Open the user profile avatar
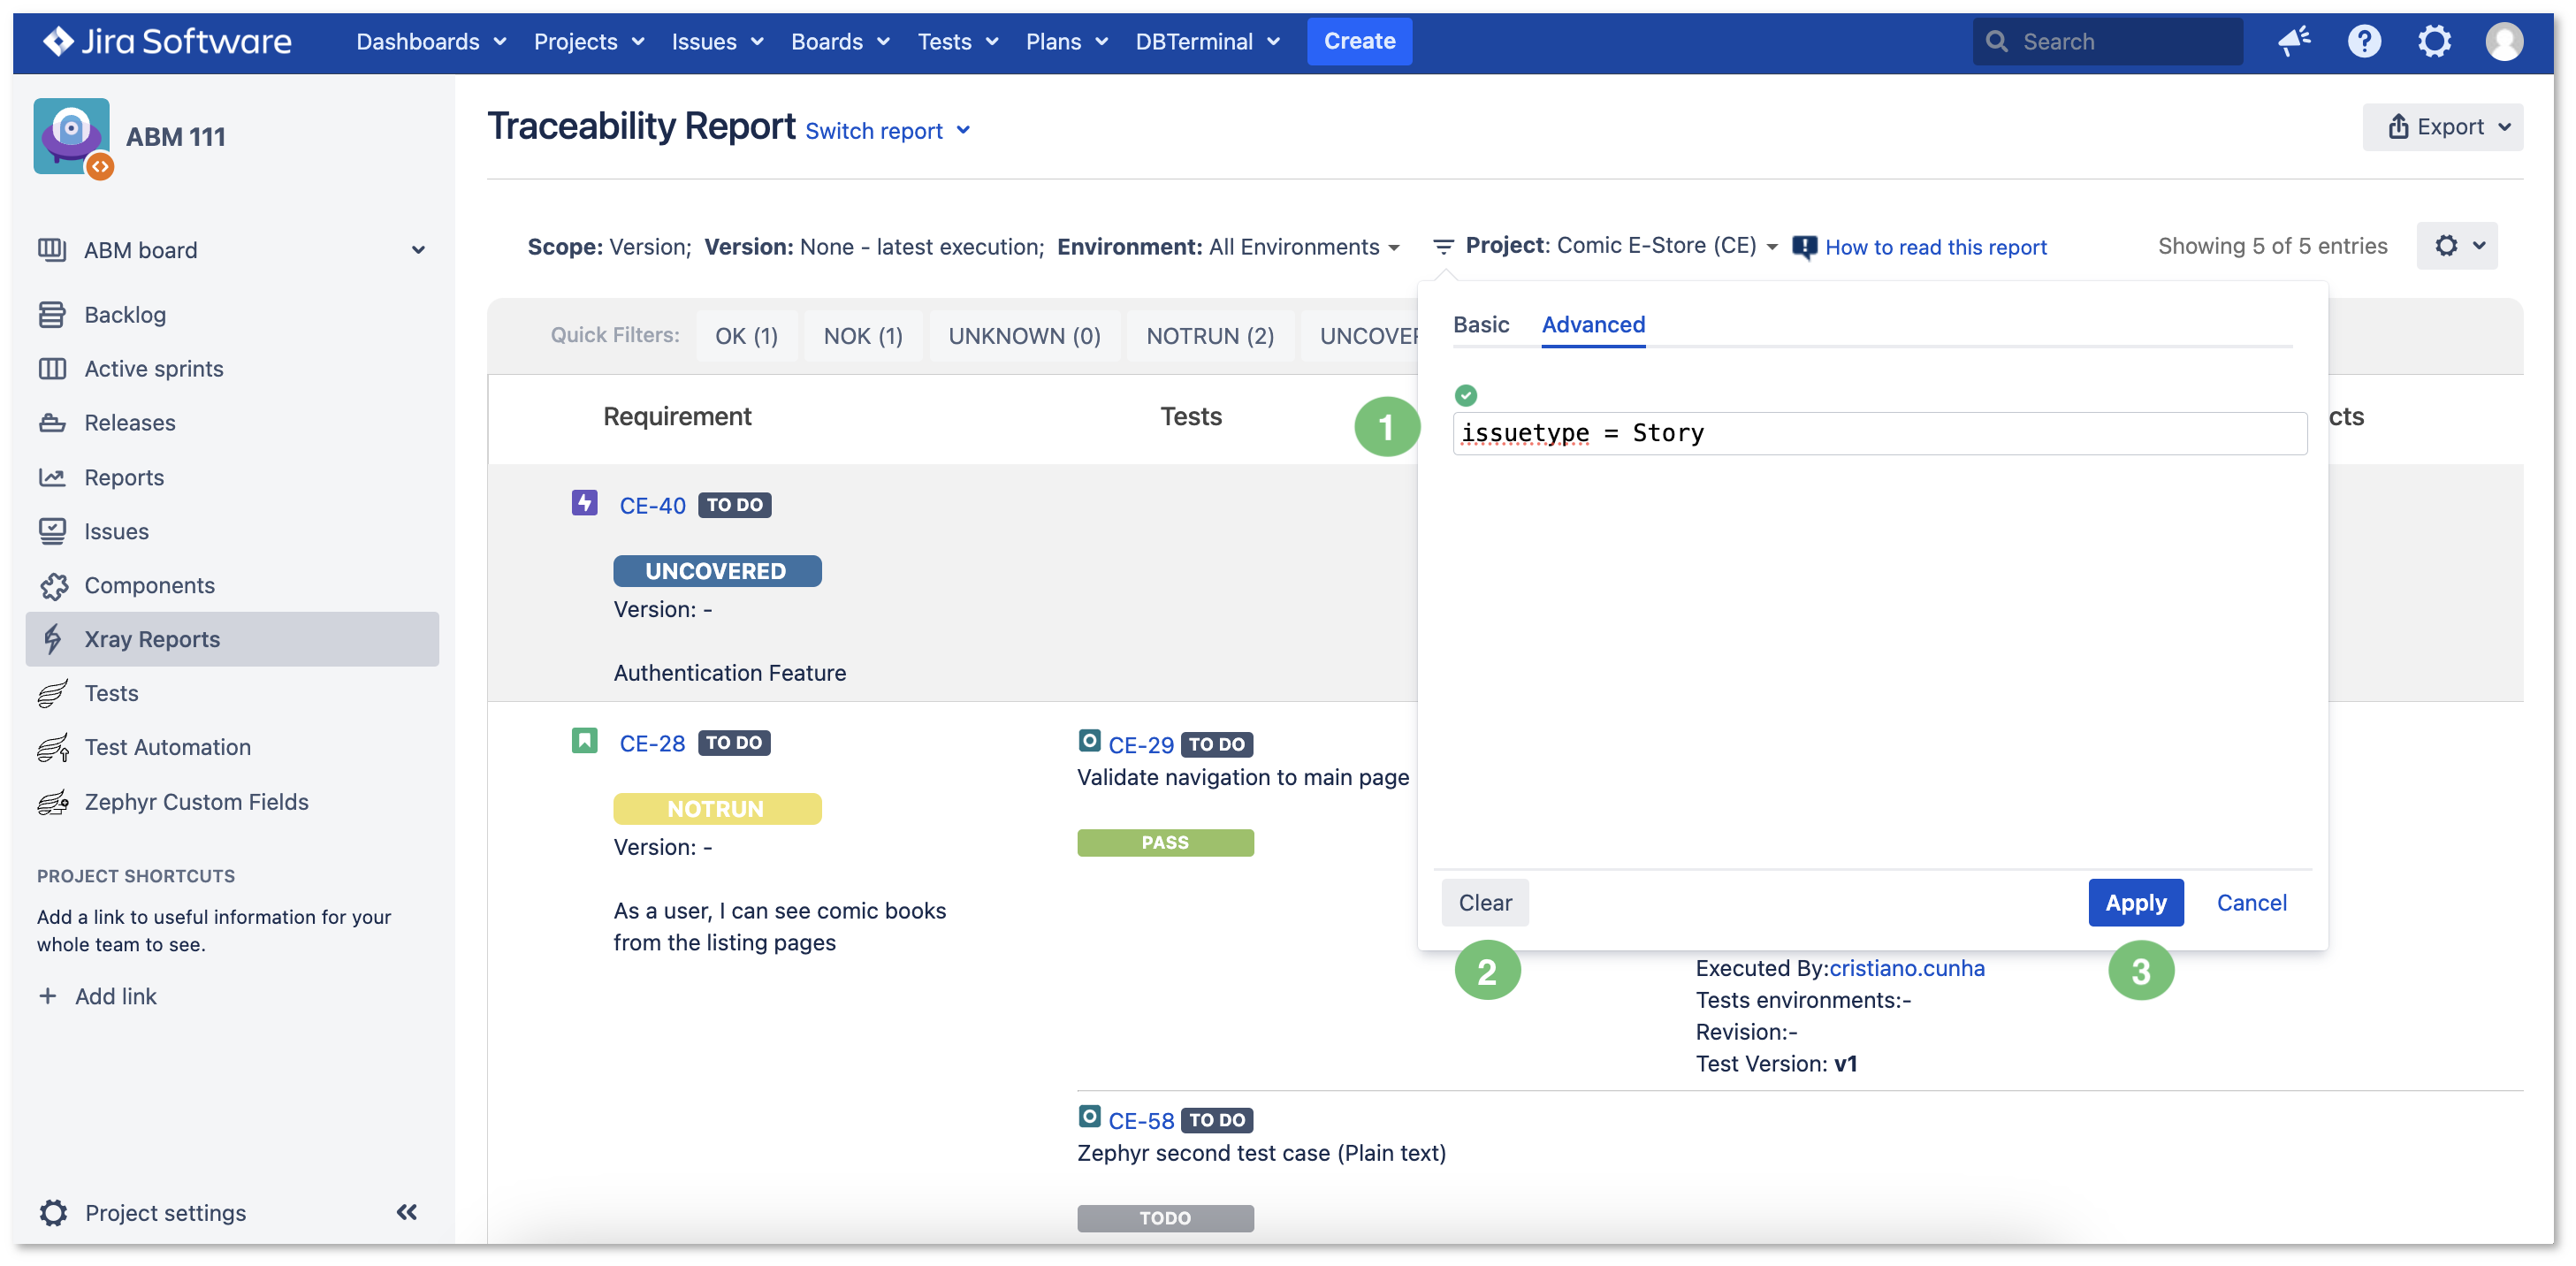The height and width of the screenshot is (1266, 2576). click(x=2504, y=41)
